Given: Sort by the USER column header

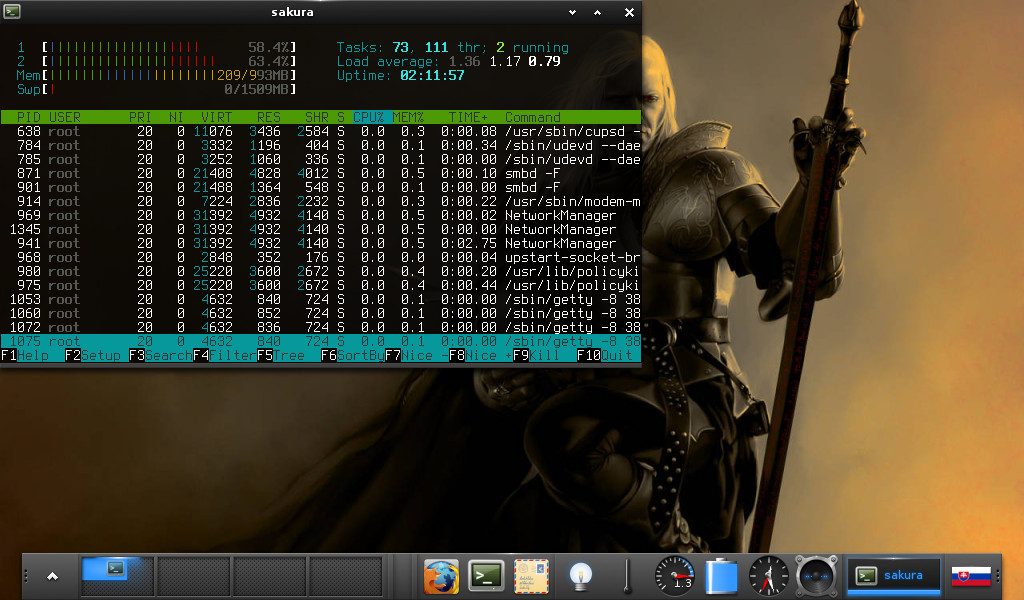Looking at the screenshot, I should pyautogui.click(x=65, y=118).
